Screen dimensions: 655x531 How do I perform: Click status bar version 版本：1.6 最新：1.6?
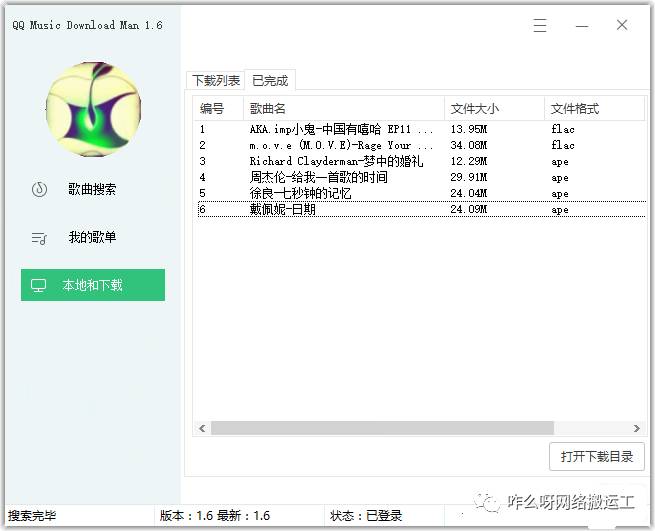pos(215,516)
